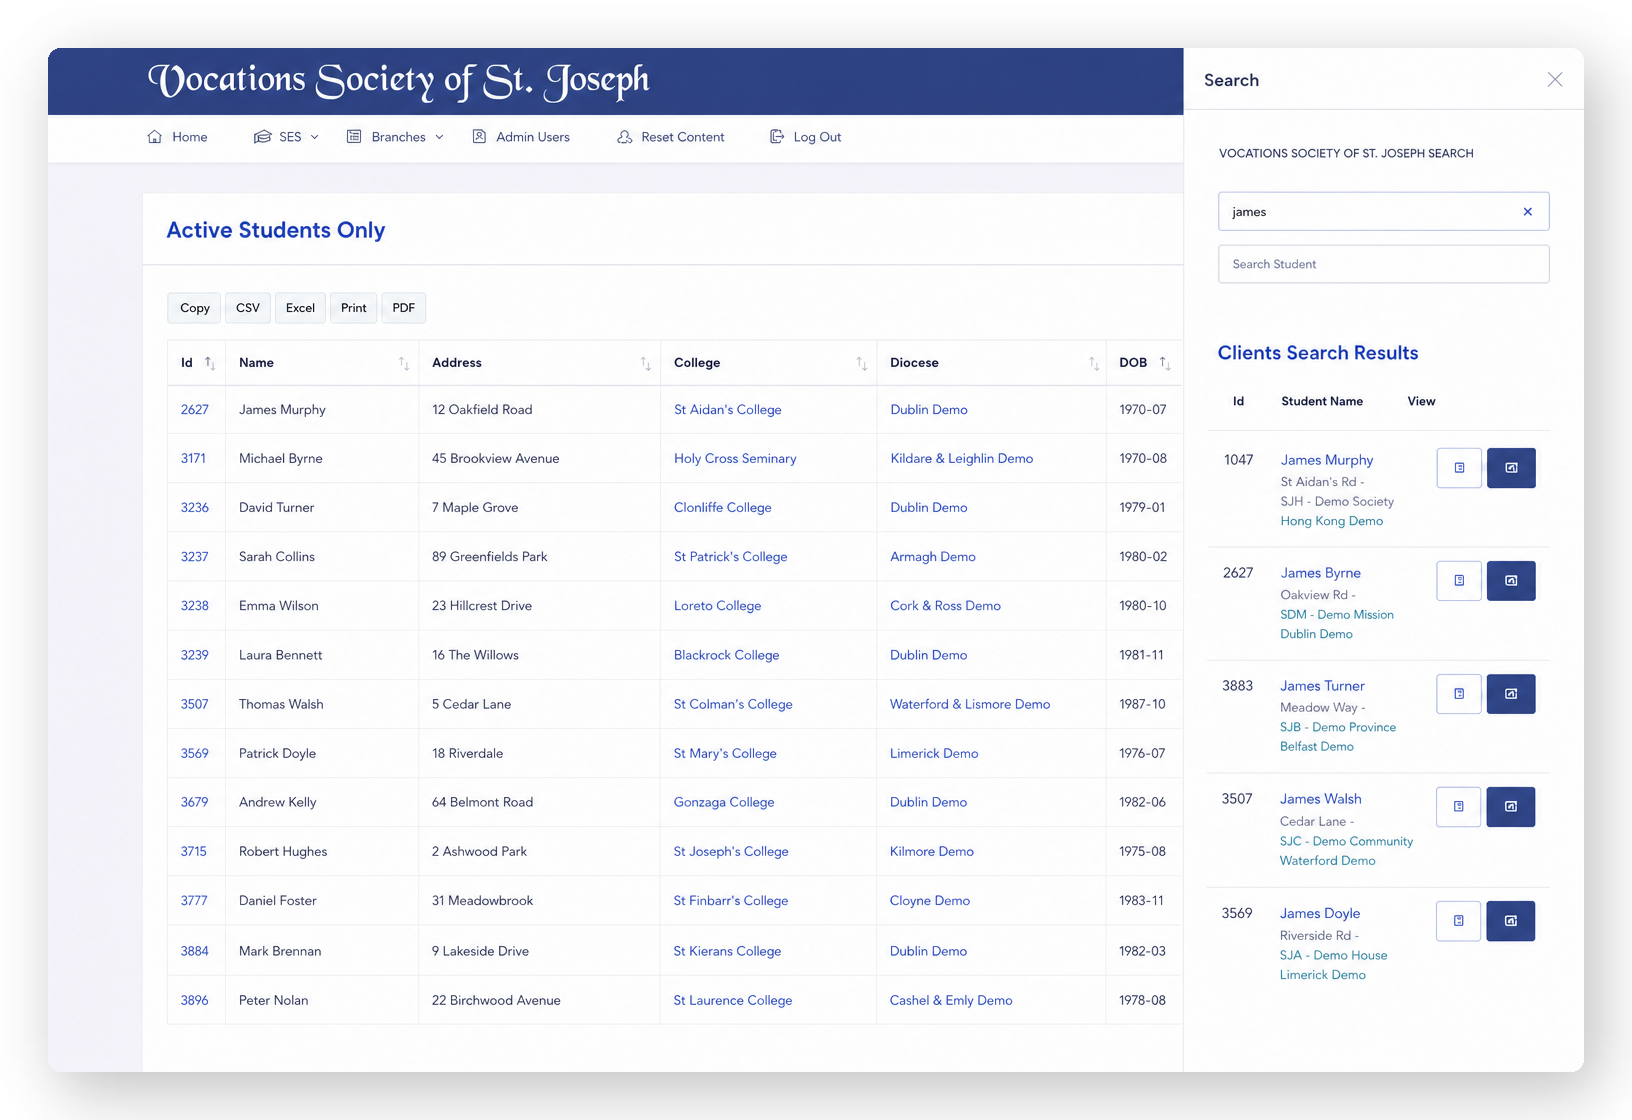The image size is (1632, 1120).
Task: Close the Search panel with X
Action: (x=1554, y=80)
